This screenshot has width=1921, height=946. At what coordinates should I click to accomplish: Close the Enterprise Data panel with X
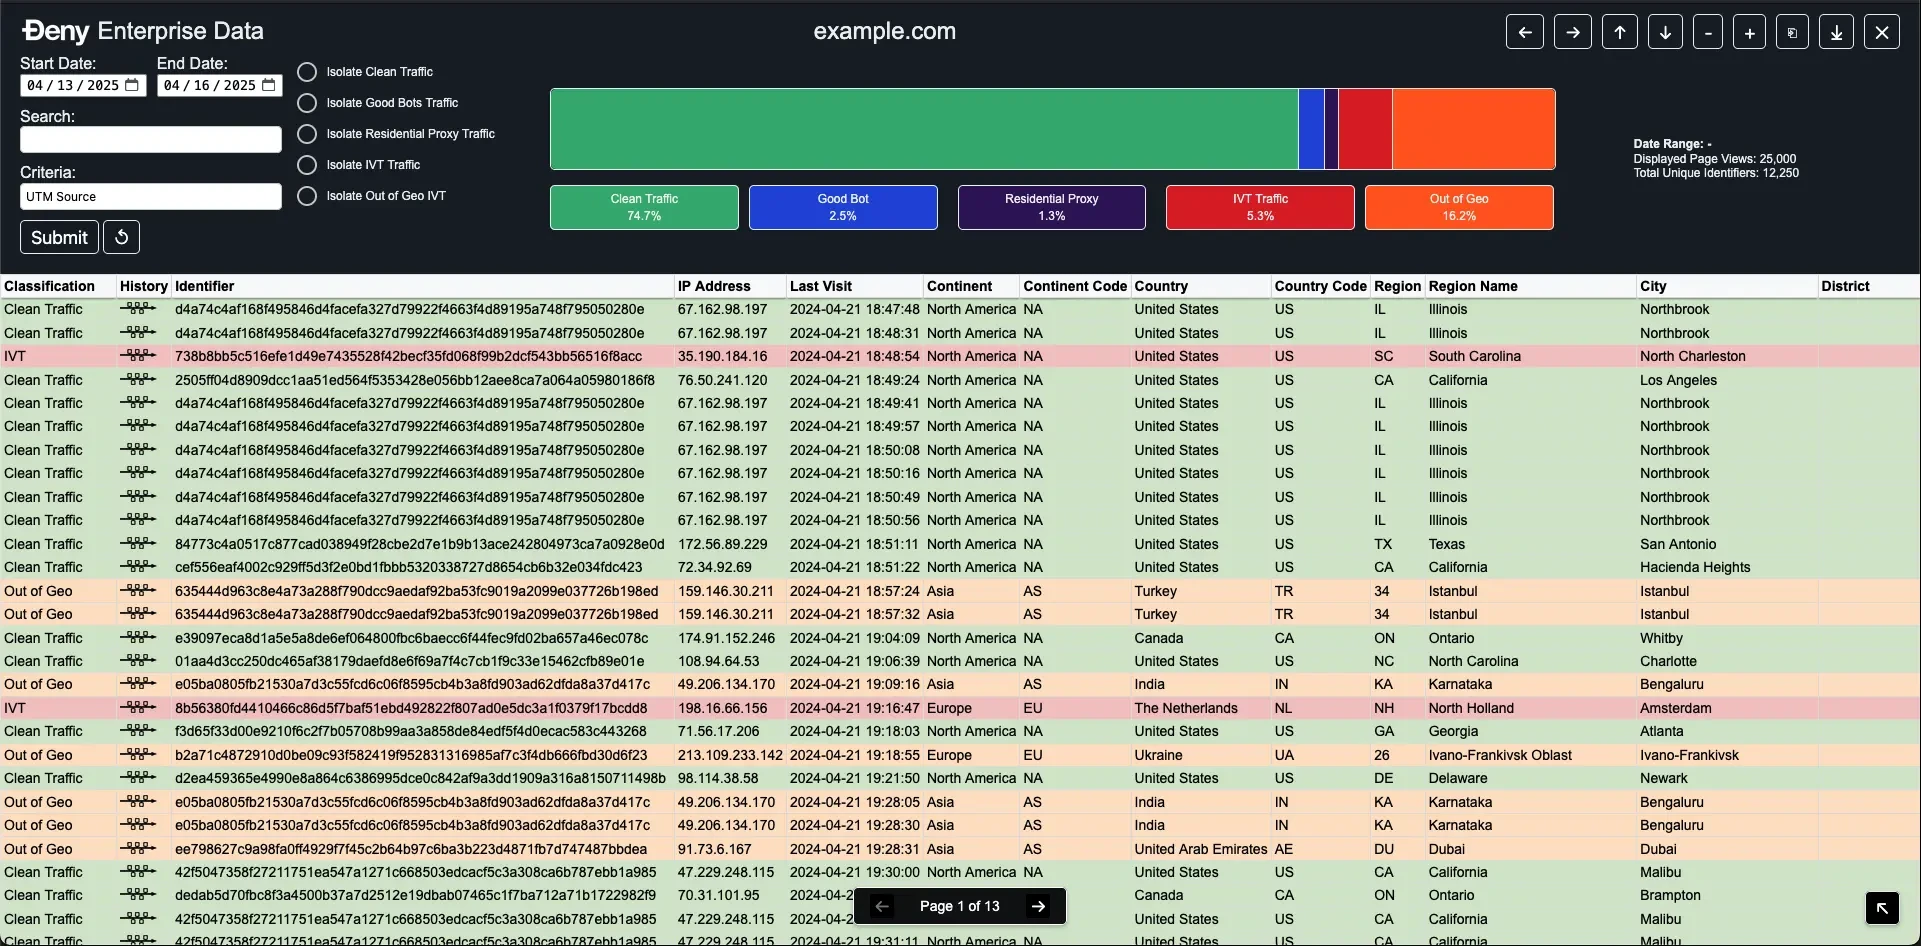(x=1882, y=32)
